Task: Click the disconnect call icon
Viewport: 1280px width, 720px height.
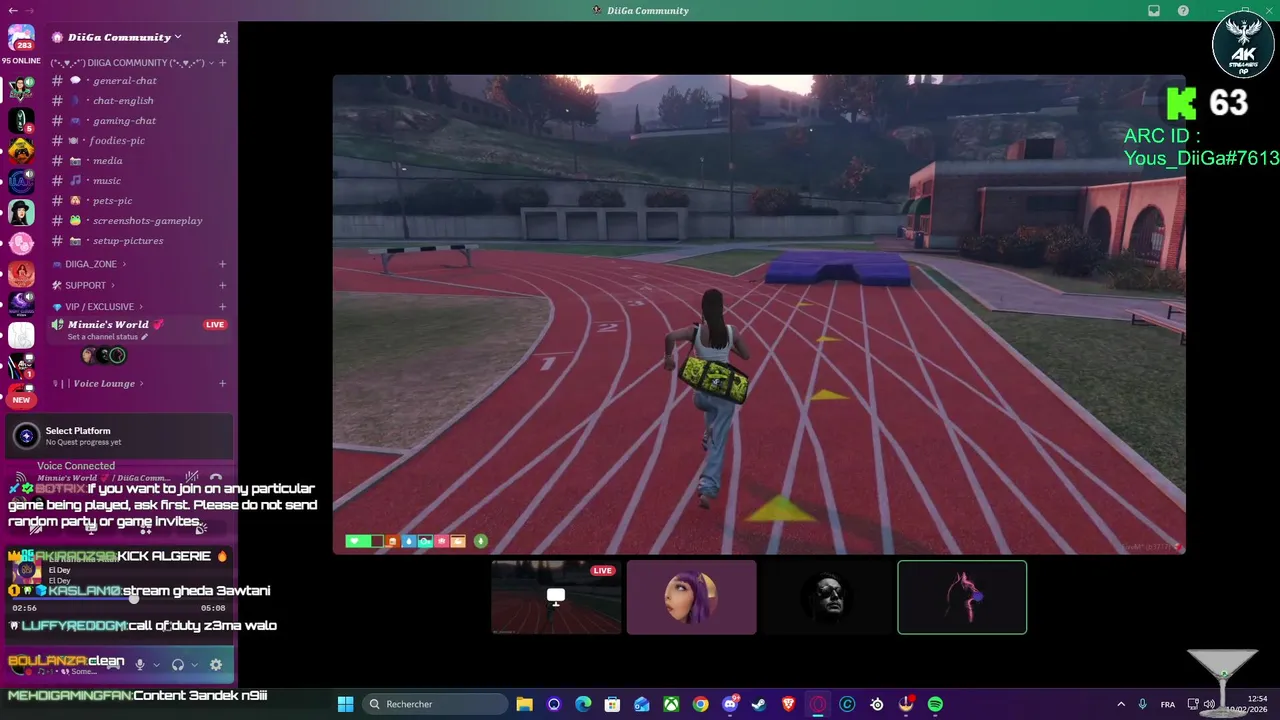Action: 216,478
